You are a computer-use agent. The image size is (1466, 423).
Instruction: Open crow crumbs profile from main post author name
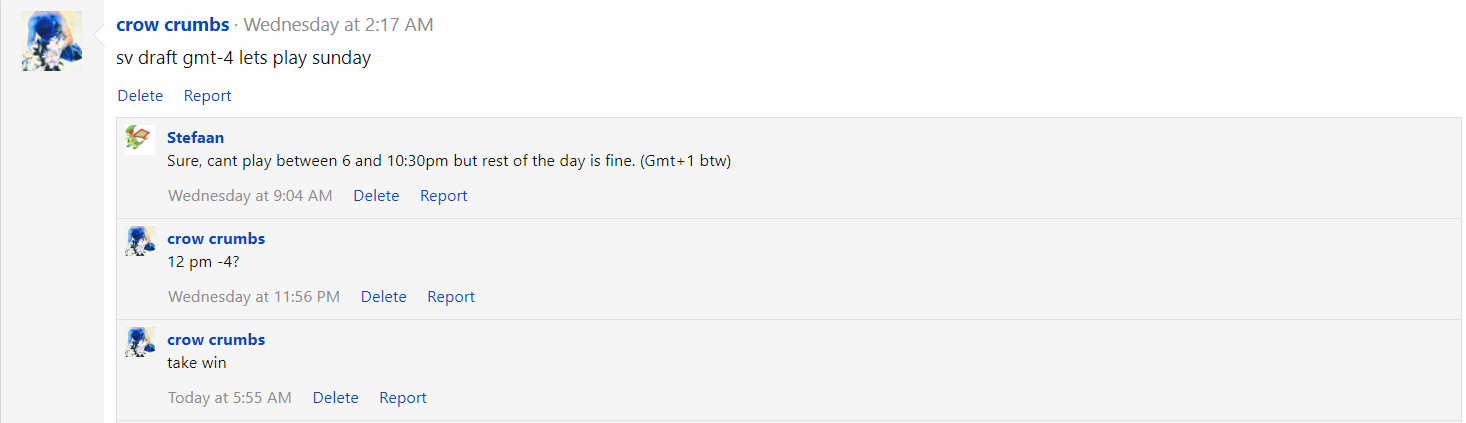[172, 25]
